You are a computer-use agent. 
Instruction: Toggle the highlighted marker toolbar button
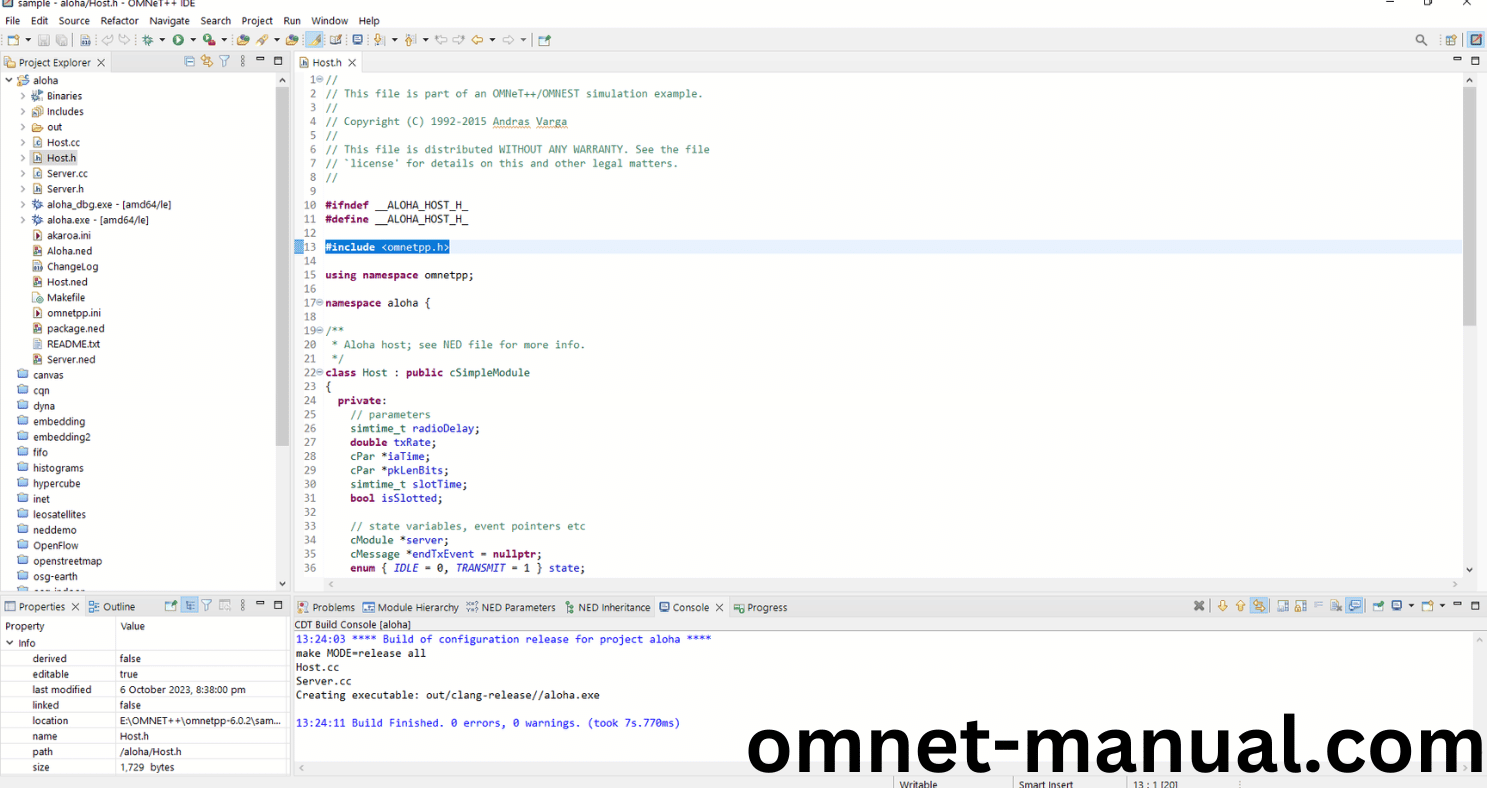tap(315, 40)
